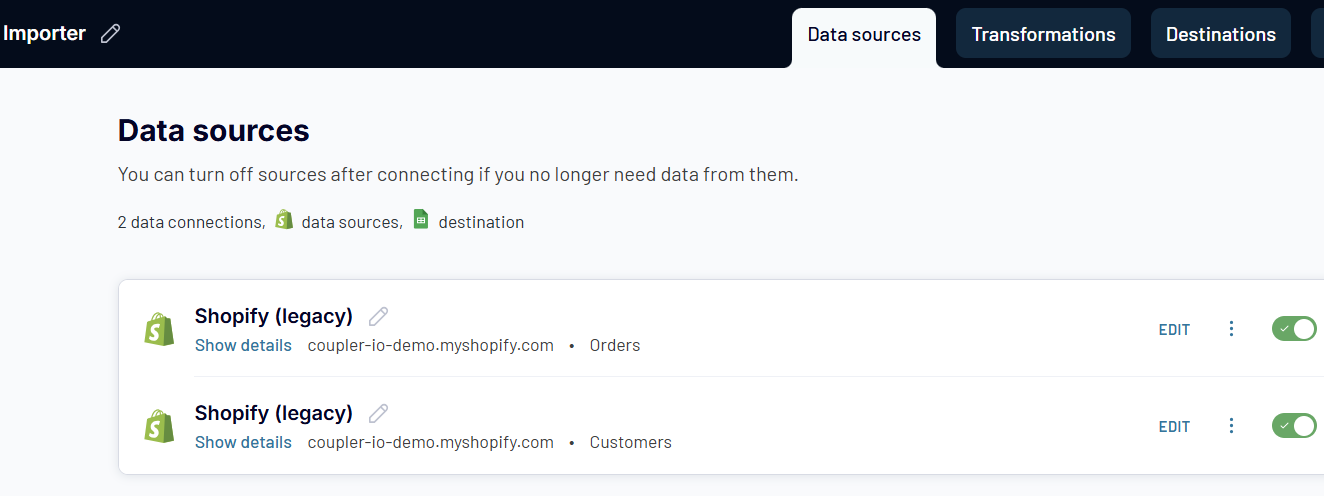
Task: Click the Importer title text
Action: tap(44, 33)
